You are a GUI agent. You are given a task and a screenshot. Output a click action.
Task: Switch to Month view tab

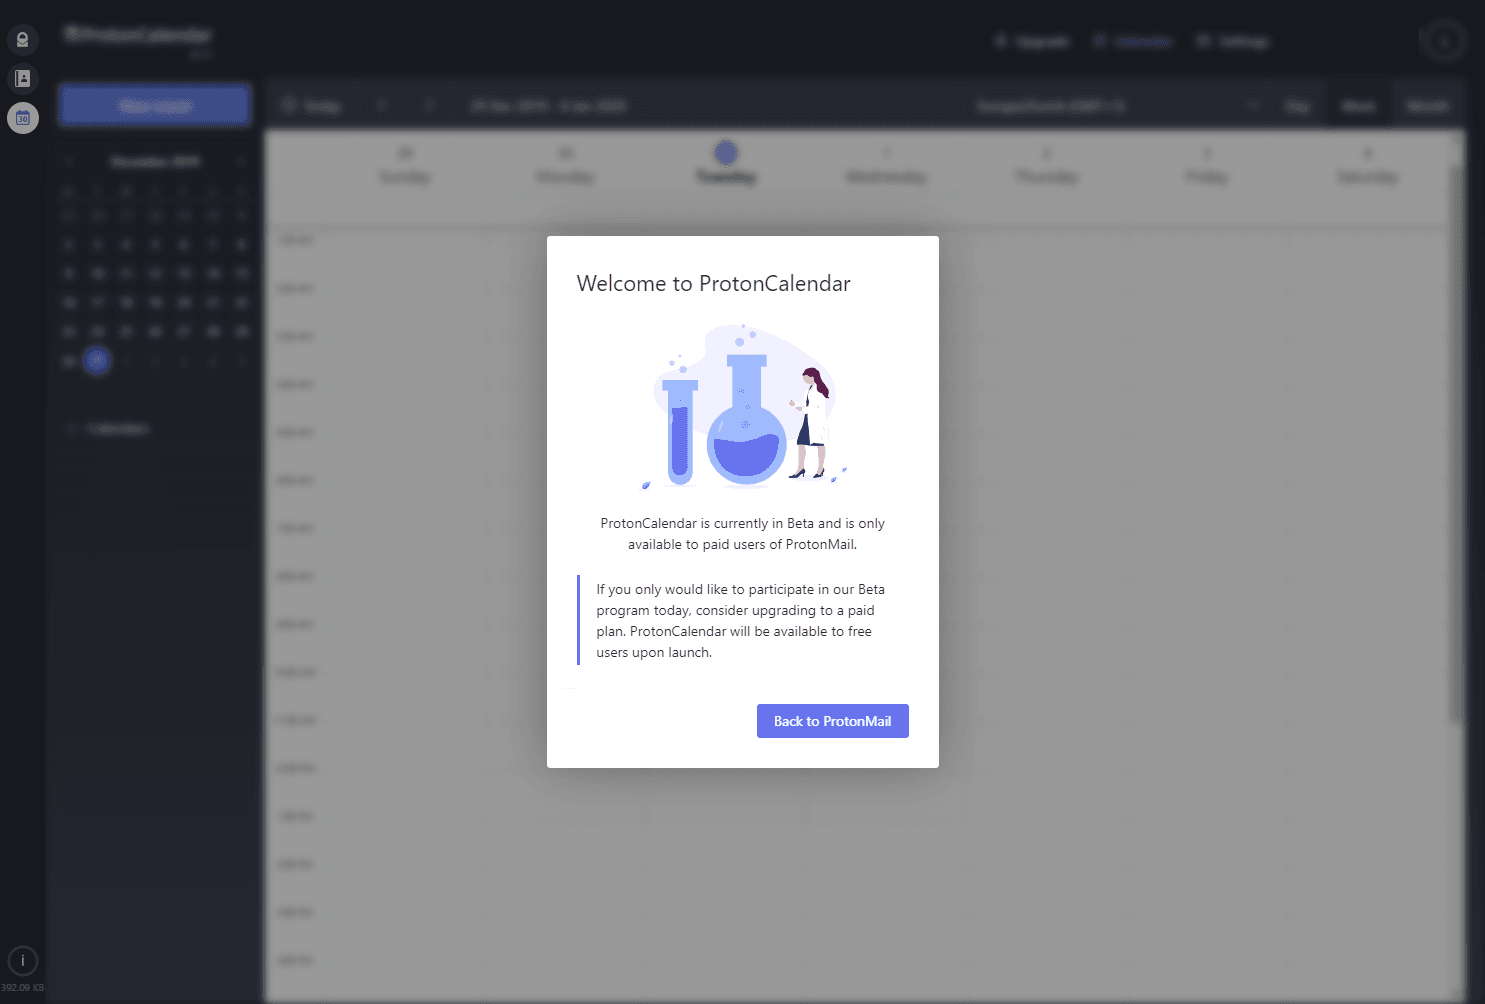1427,106
